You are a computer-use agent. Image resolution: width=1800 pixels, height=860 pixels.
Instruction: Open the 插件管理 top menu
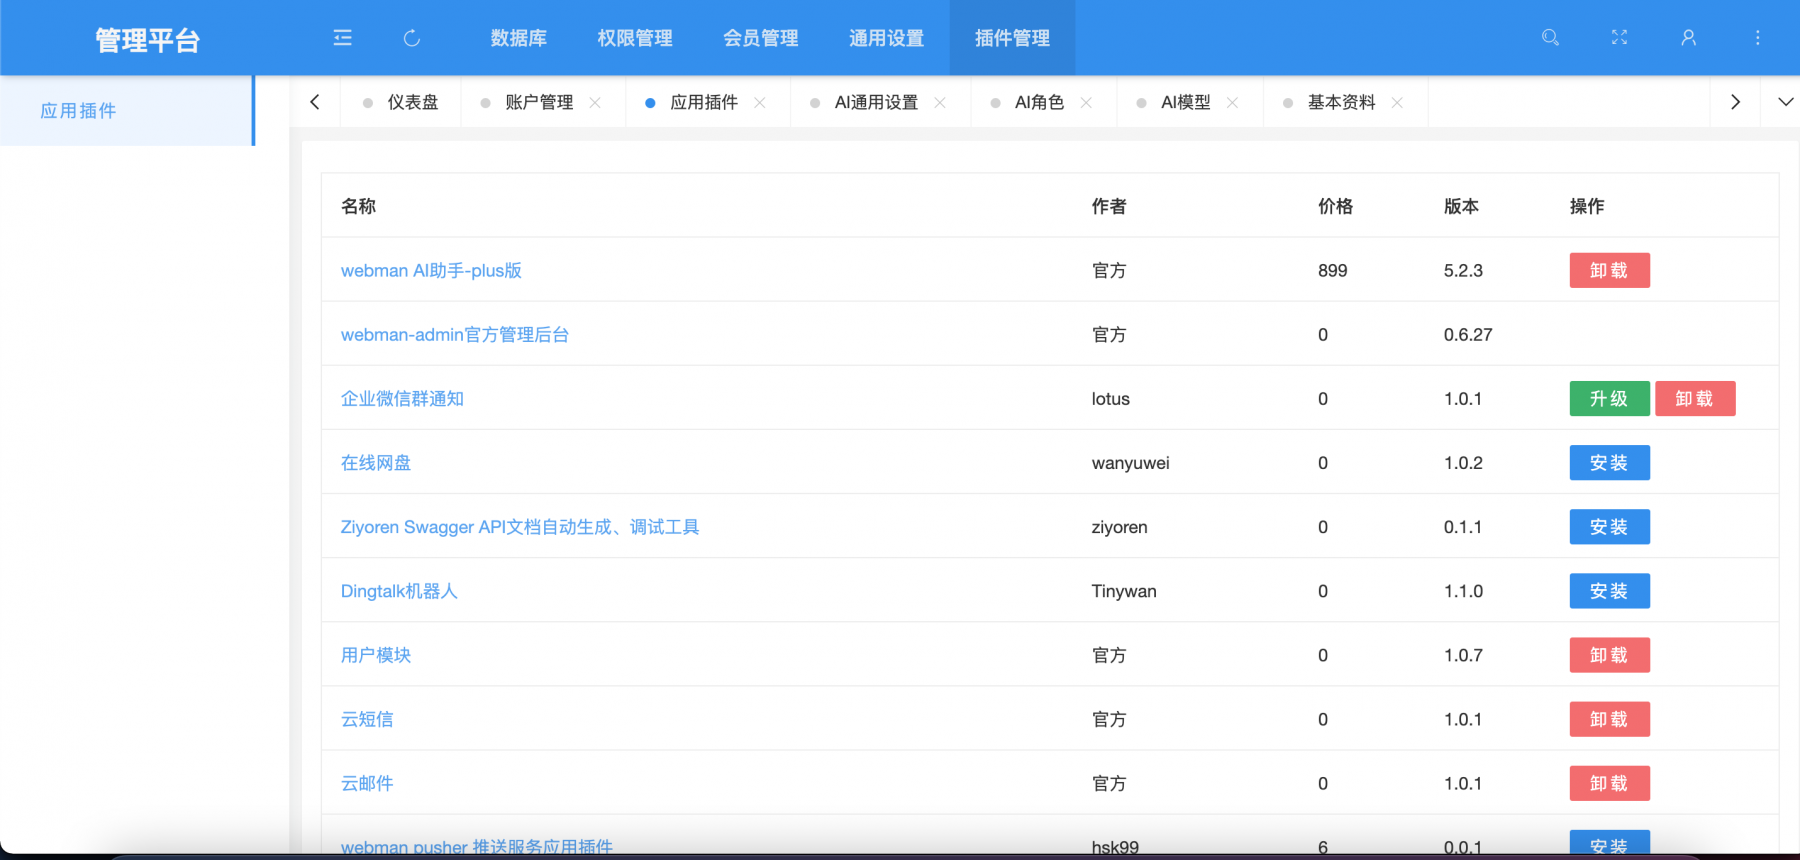[1012, 38]
